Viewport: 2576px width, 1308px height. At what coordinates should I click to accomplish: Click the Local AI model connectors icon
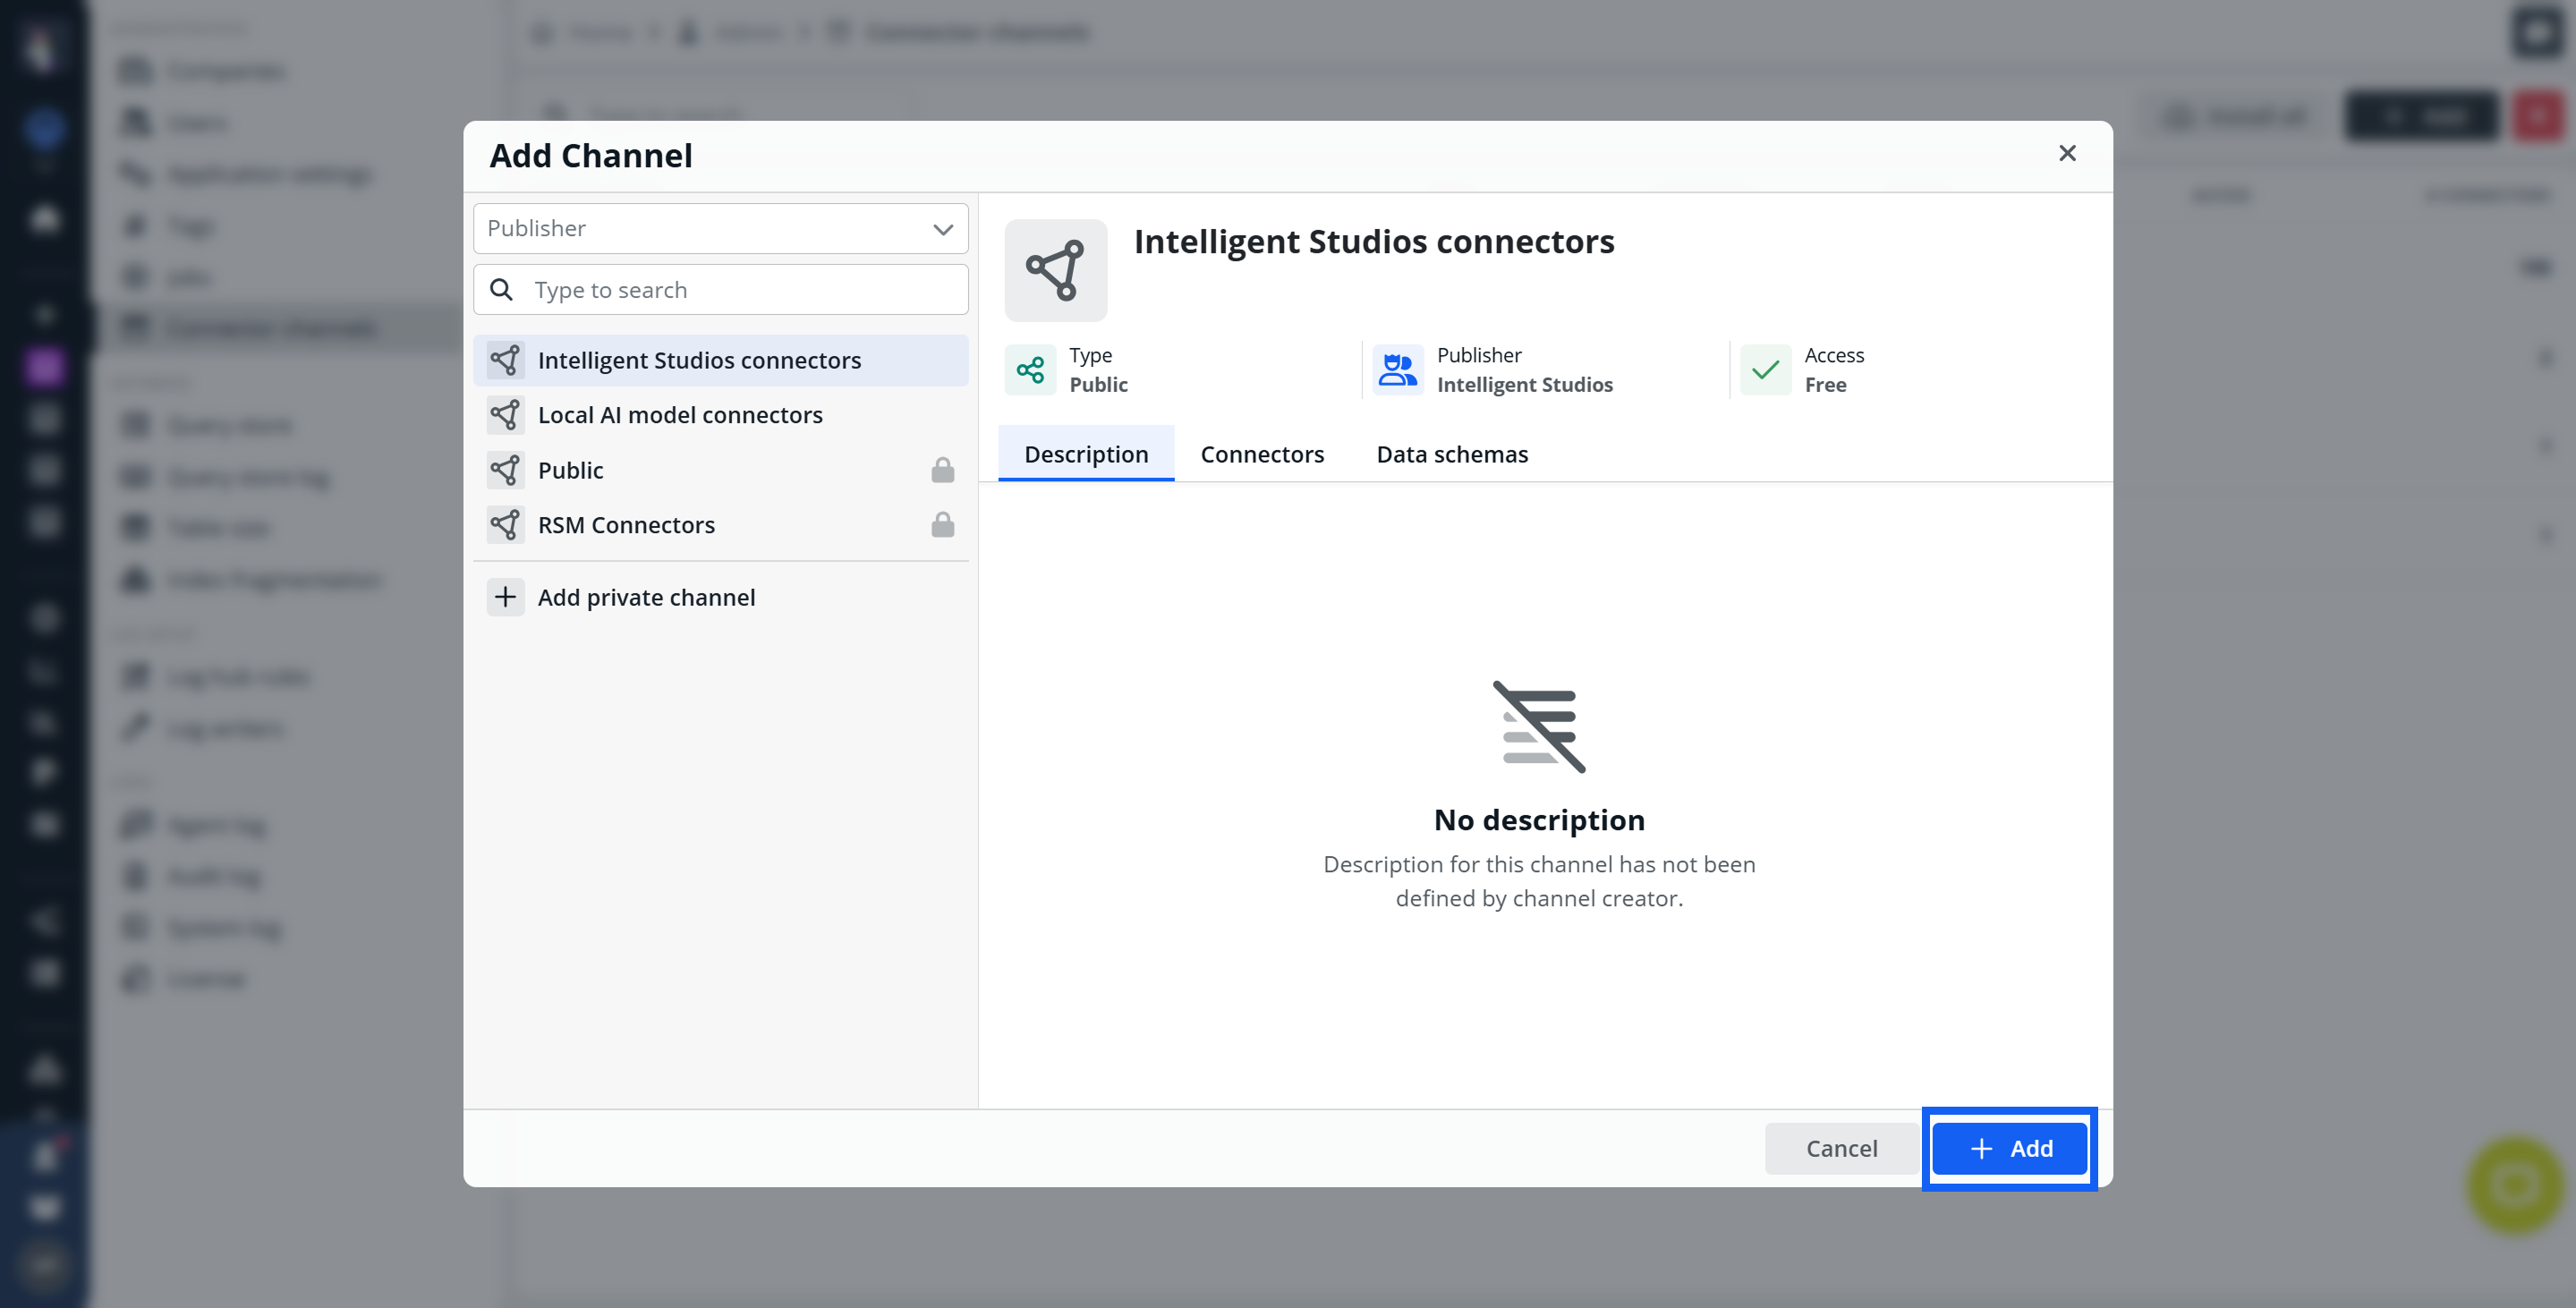506,415
